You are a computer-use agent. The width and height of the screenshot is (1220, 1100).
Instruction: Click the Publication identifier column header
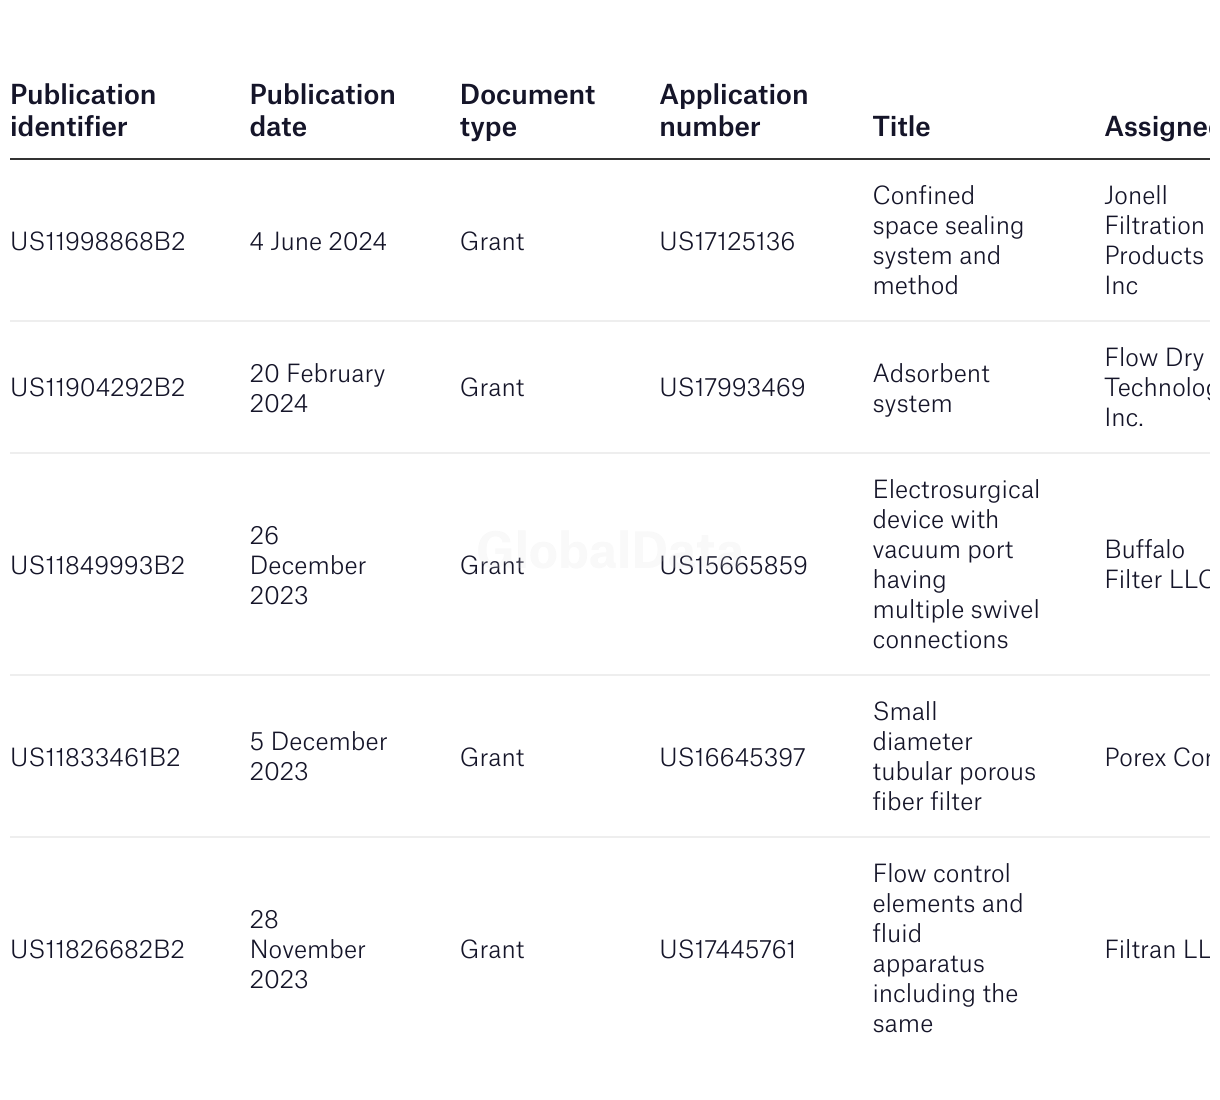point(83,111)
